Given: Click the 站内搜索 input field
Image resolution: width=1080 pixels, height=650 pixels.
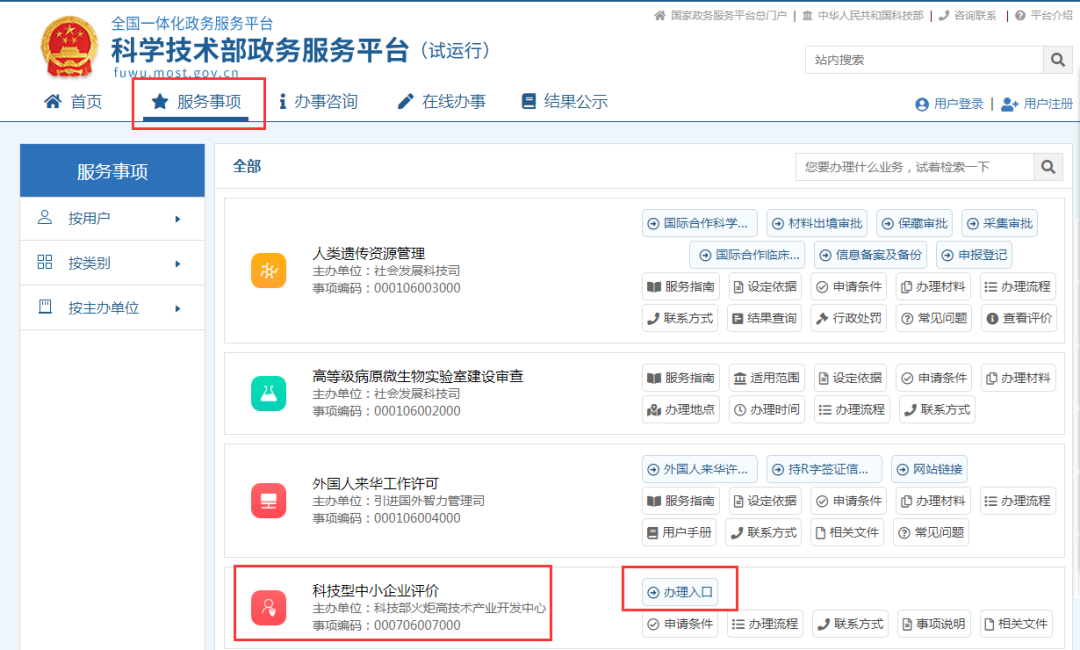Looking at the screenshot, I should pyautogui.click(x=924, y=60).
